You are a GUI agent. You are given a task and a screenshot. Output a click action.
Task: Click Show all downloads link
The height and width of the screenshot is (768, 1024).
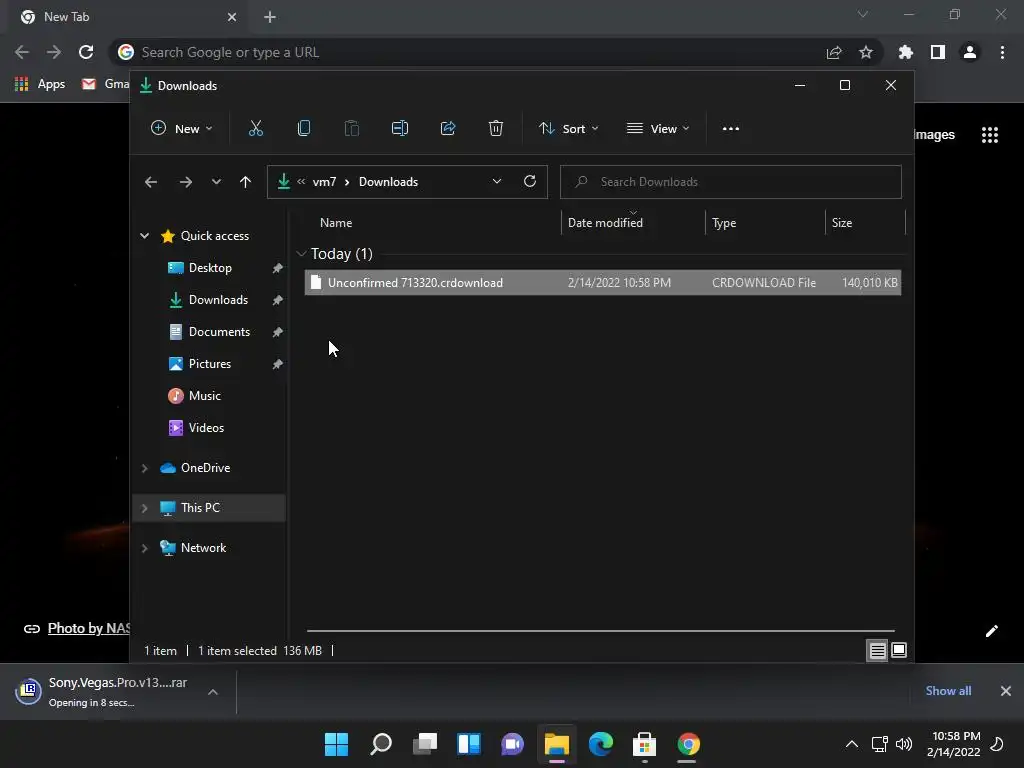[948, 691]
